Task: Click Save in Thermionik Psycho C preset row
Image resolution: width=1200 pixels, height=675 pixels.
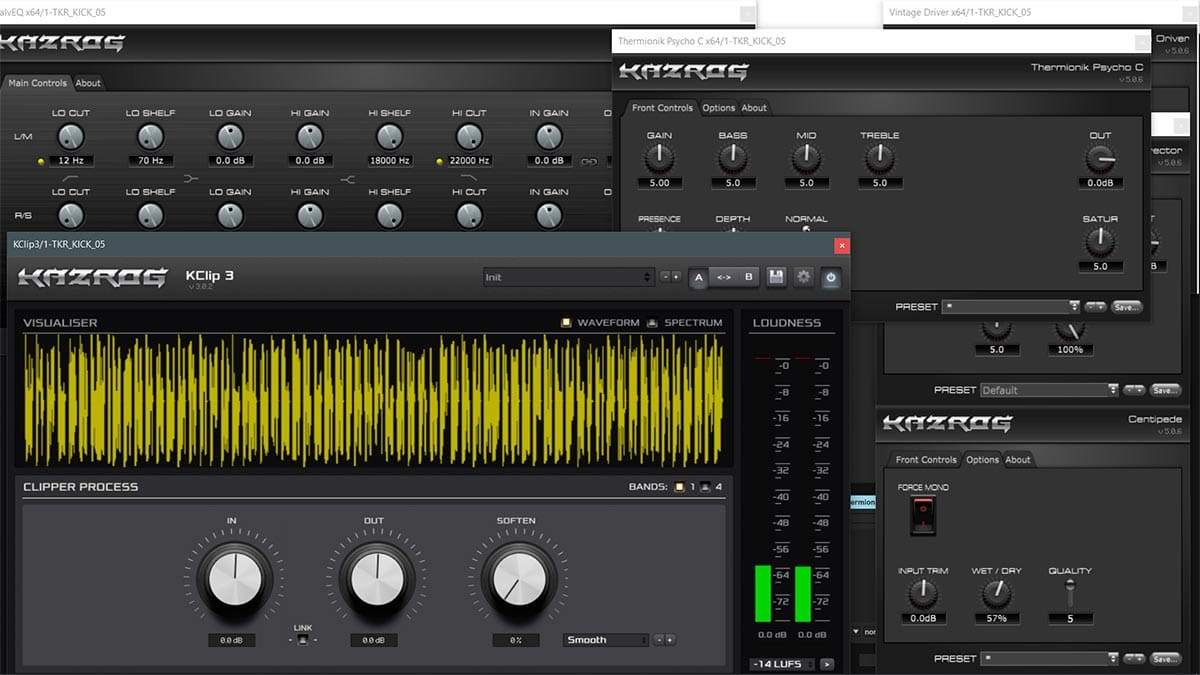Action: click(1126, 307)
